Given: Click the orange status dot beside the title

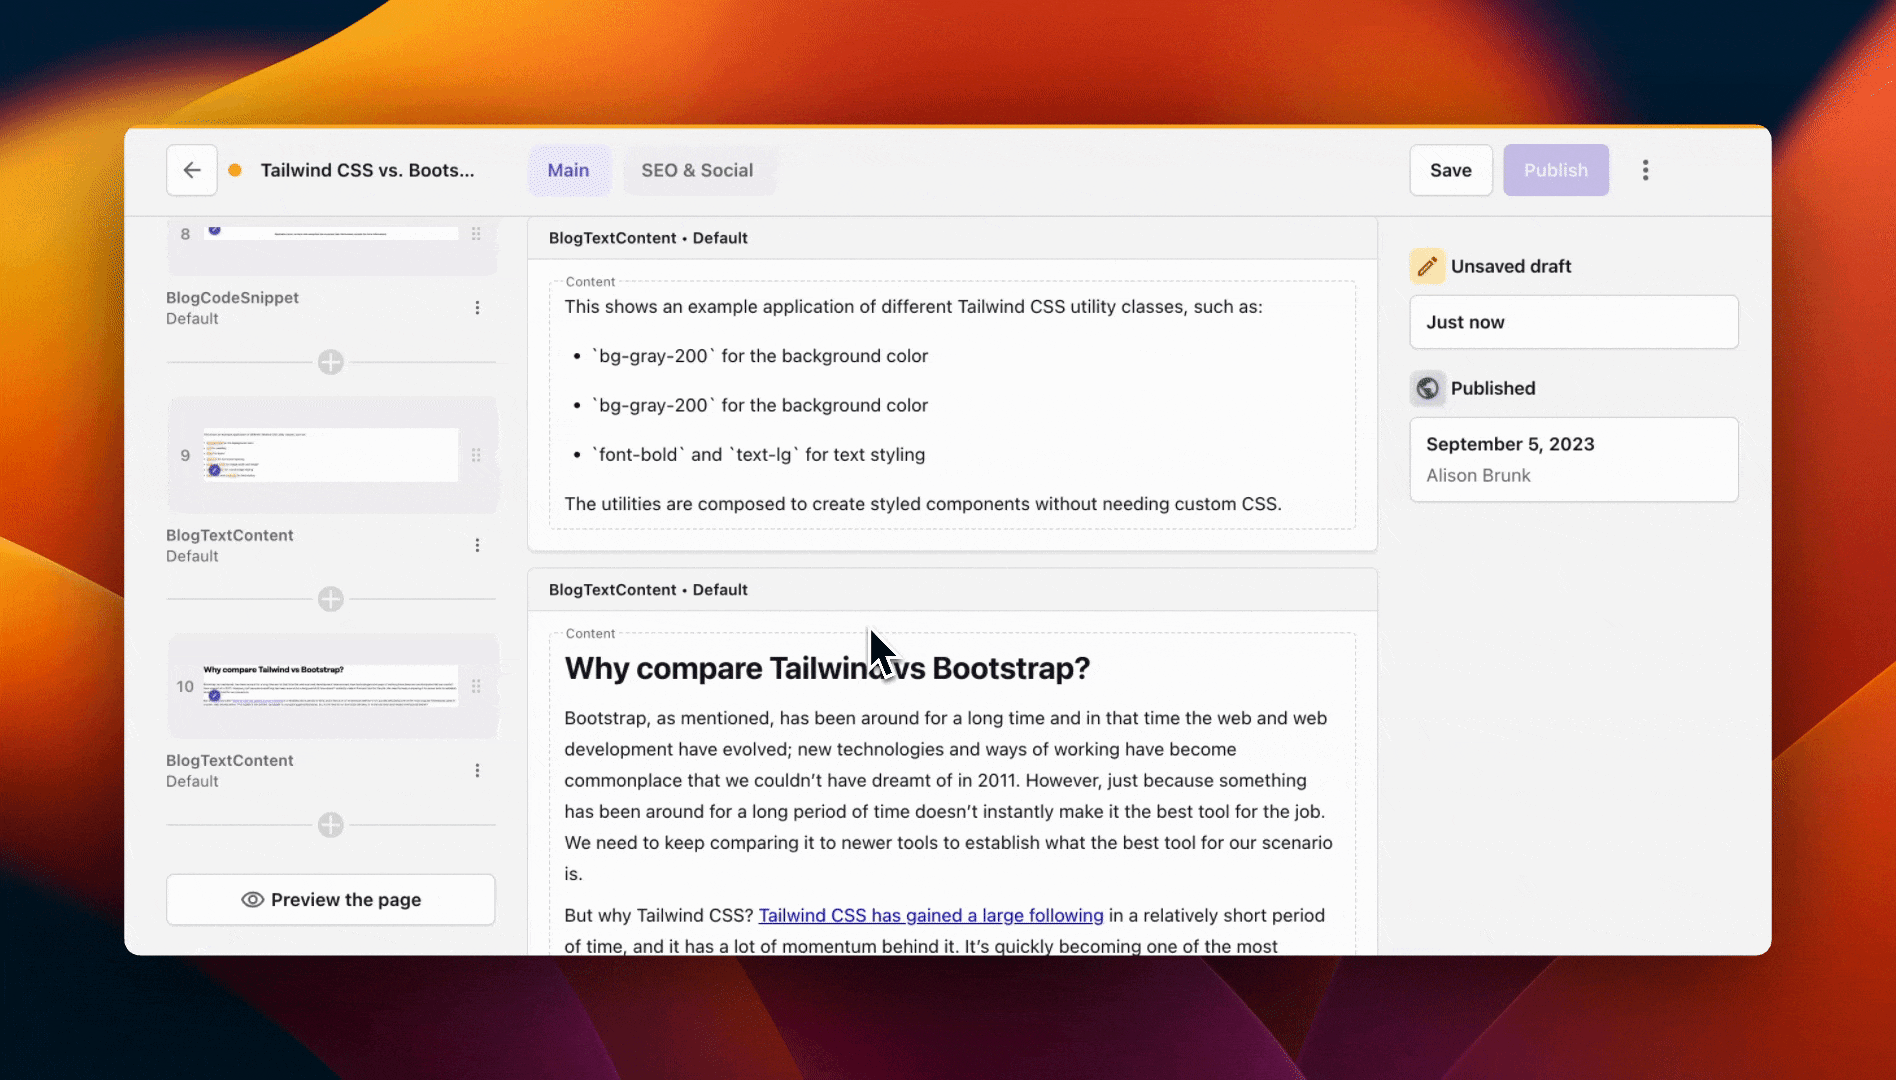Looking at the screenshot, I should (235, 170).
